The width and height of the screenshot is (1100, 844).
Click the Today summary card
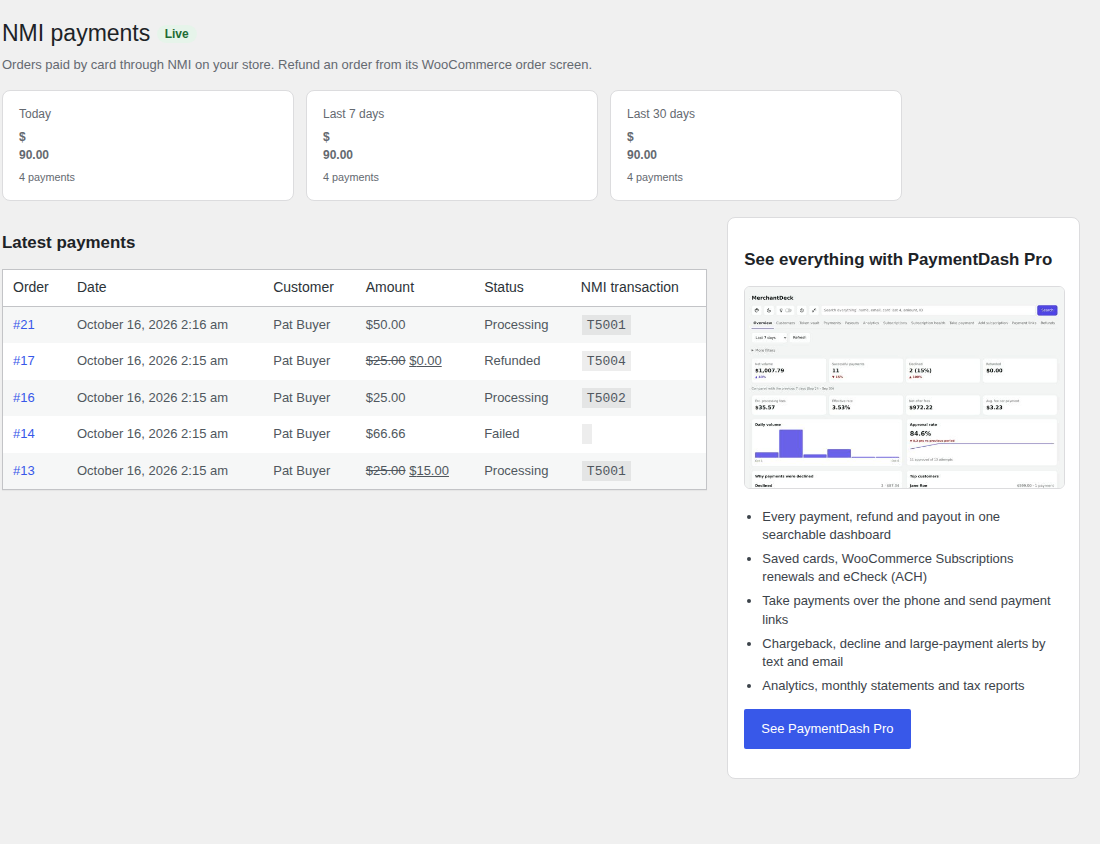pyautogui.click(x=148, y=145)
